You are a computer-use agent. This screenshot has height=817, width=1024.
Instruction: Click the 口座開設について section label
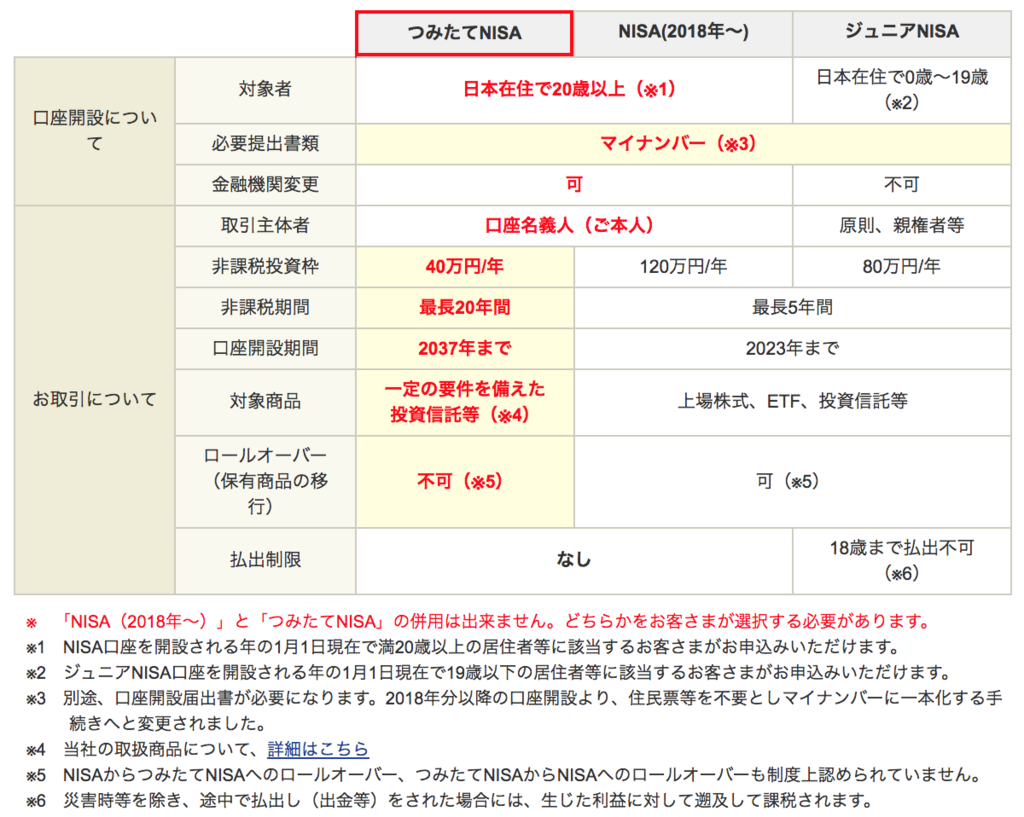[x=95, y=131]
